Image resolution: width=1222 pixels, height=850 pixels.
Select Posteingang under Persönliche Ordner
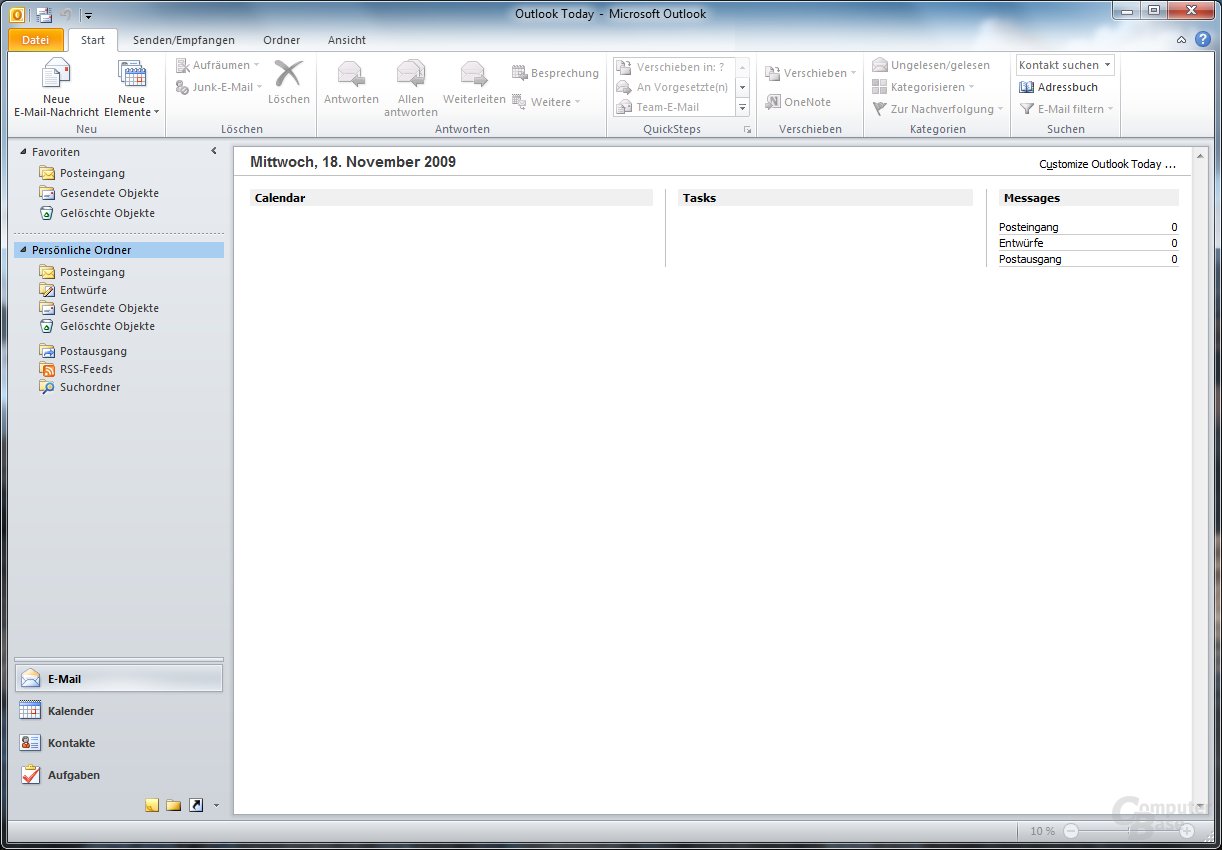coord(92,272)
